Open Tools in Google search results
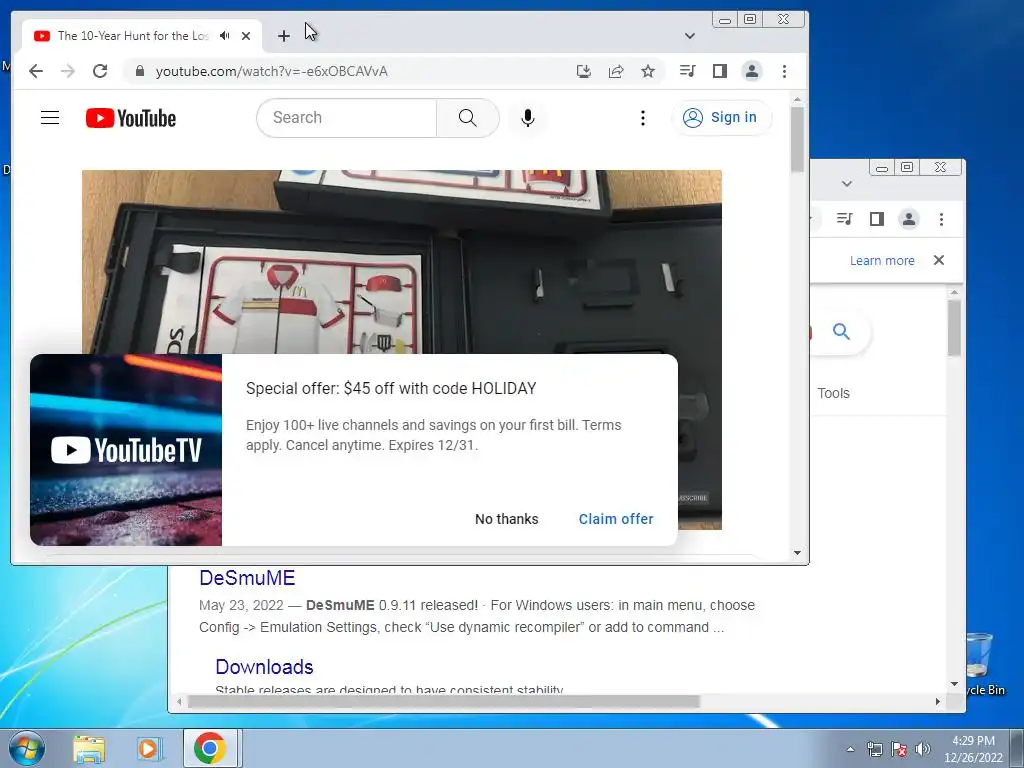 point(833,393)
